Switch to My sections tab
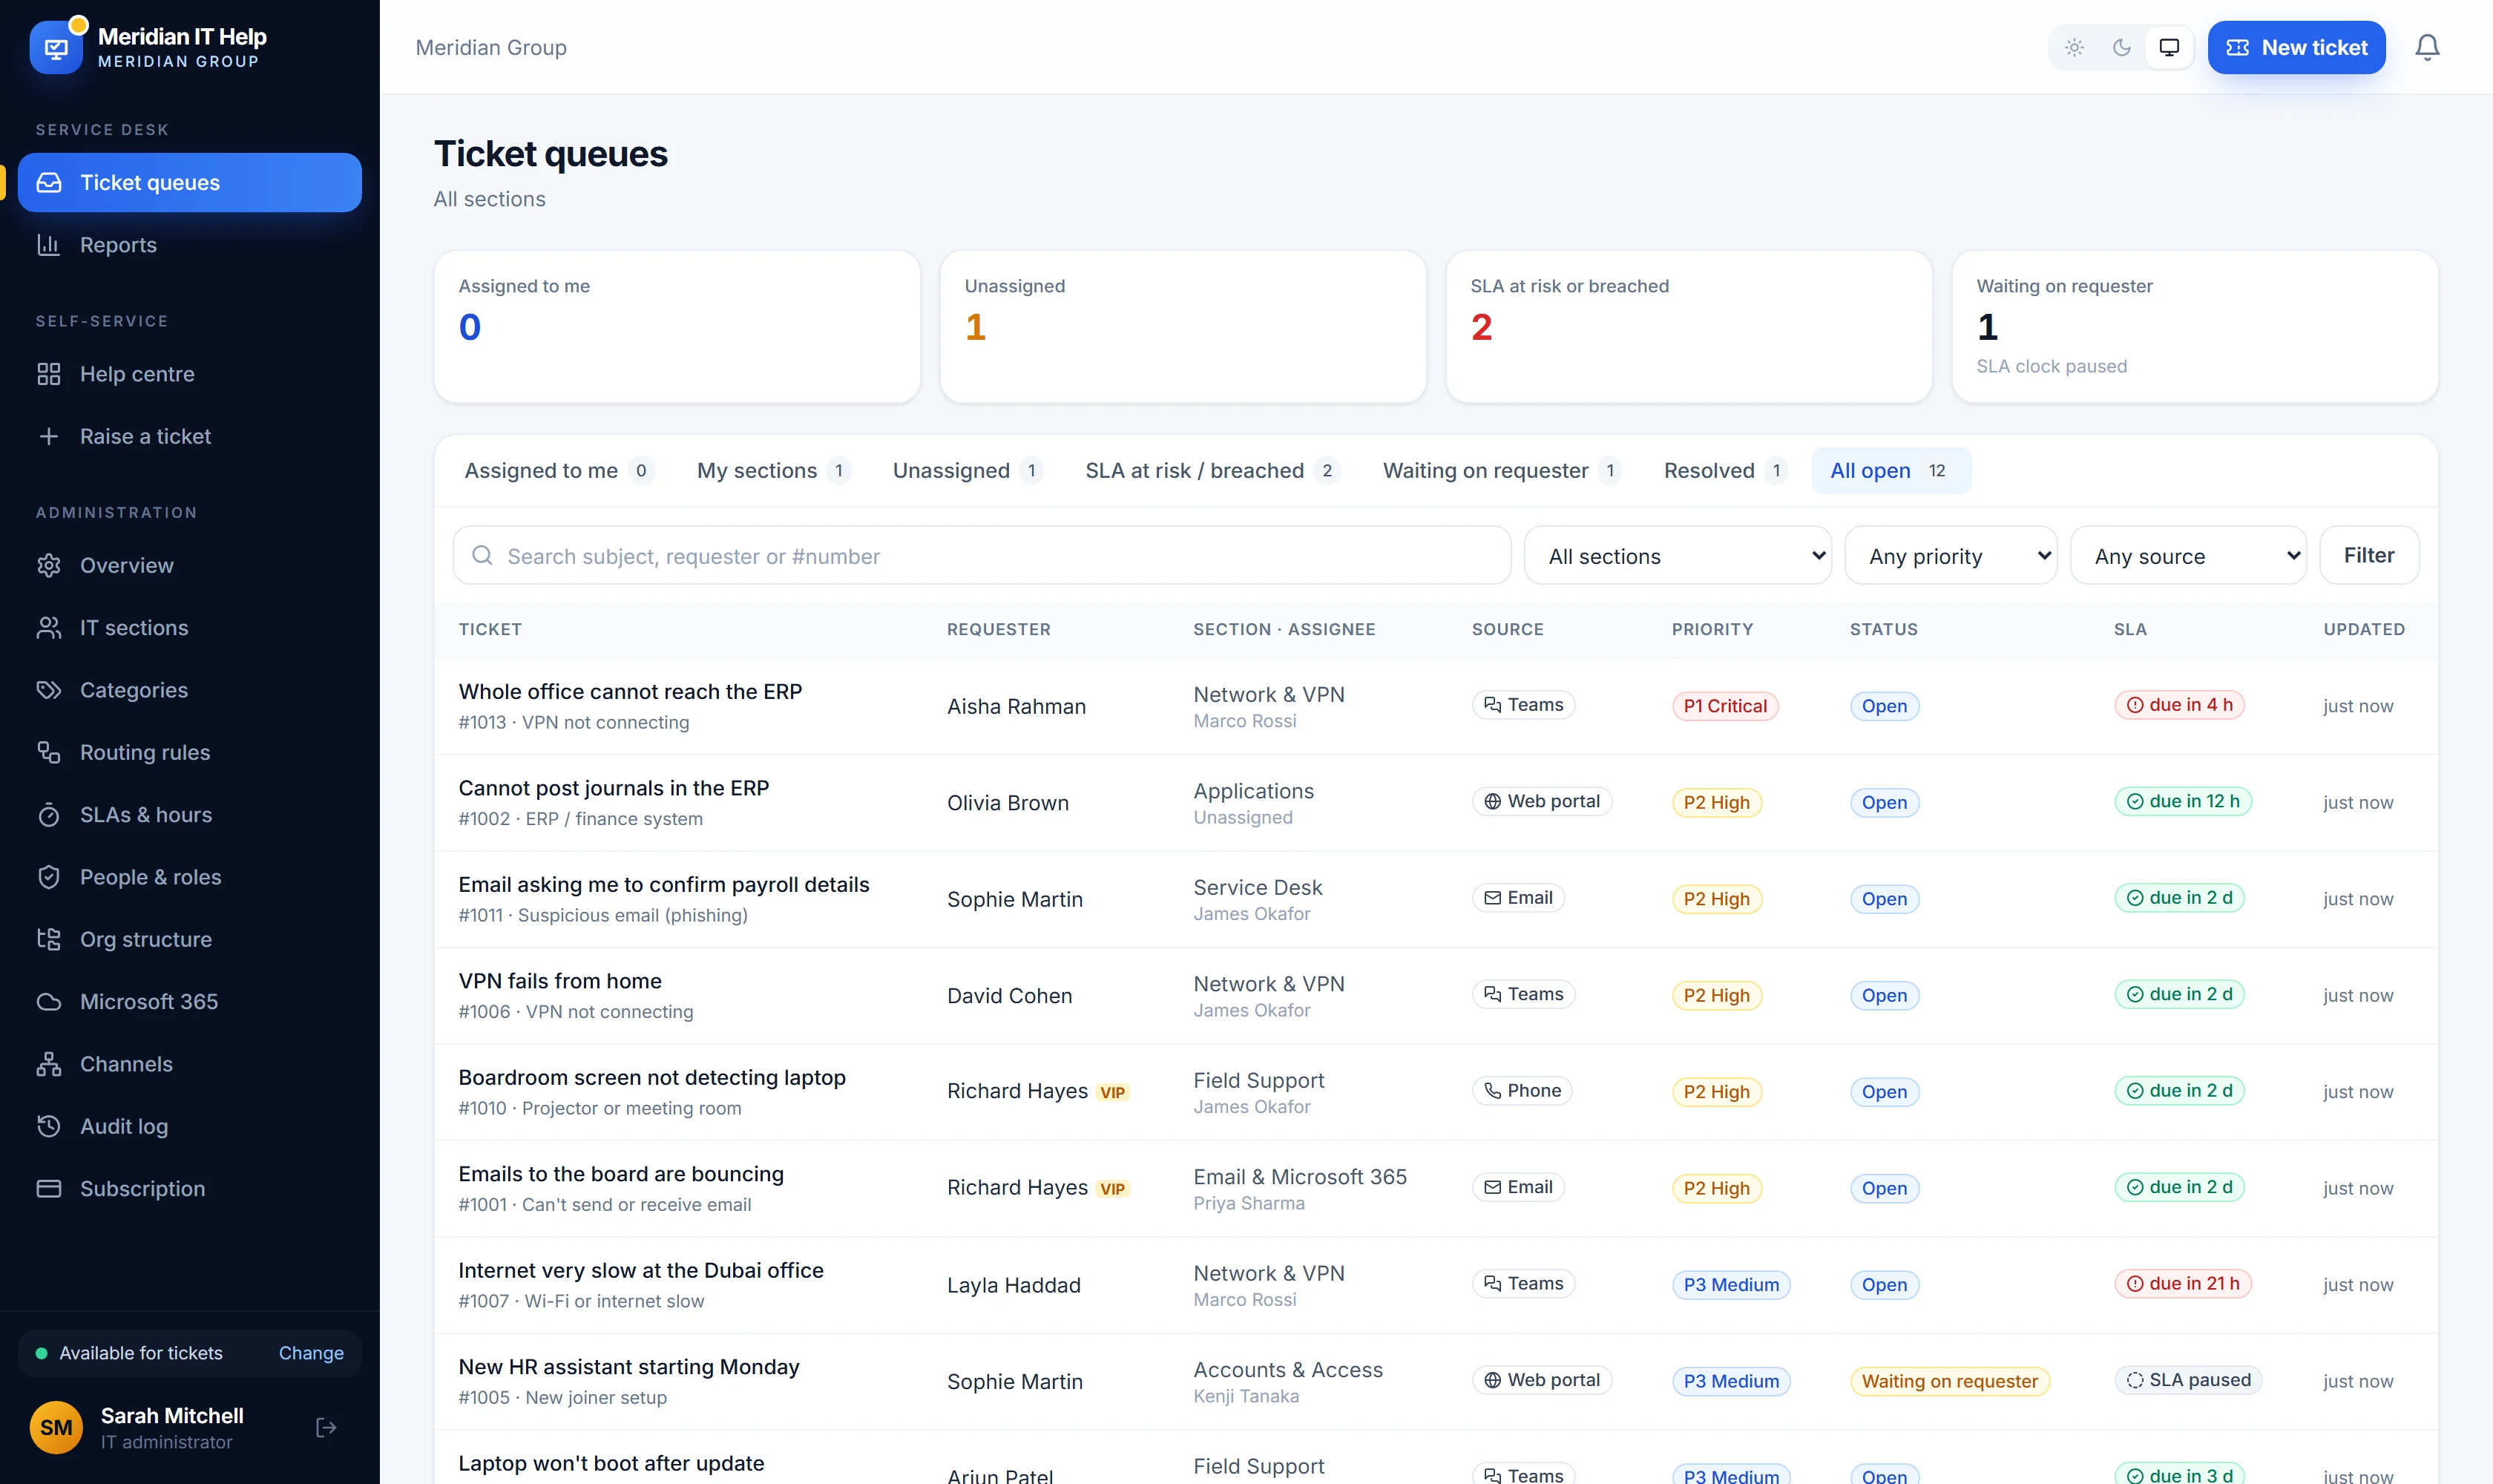The image size is (2493, 1484). [x=773, y=471]
